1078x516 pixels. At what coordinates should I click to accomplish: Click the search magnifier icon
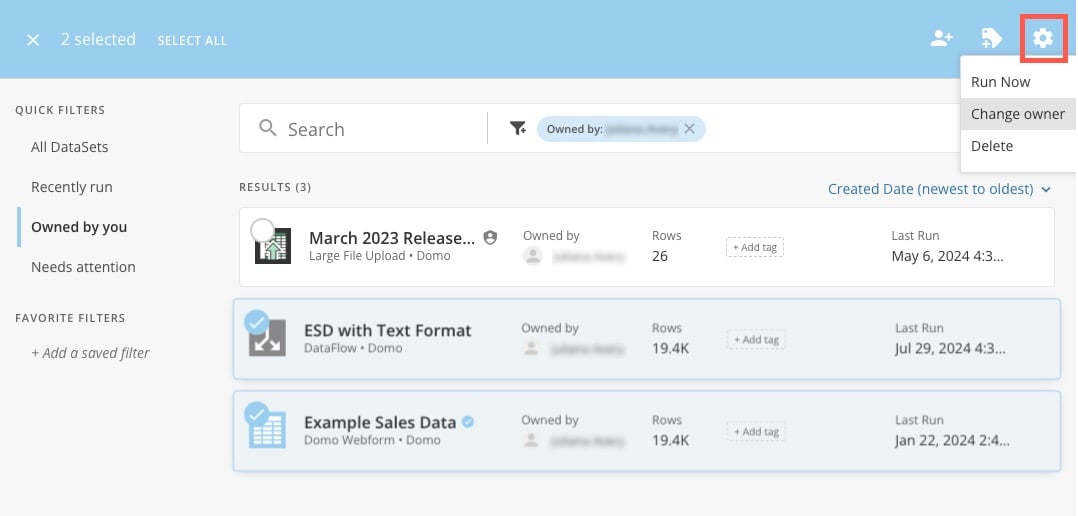click(x=267, y=128)
